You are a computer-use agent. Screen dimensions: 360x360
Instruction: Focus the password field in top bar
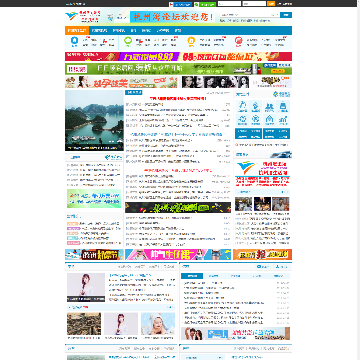click(x=254, y=4)
